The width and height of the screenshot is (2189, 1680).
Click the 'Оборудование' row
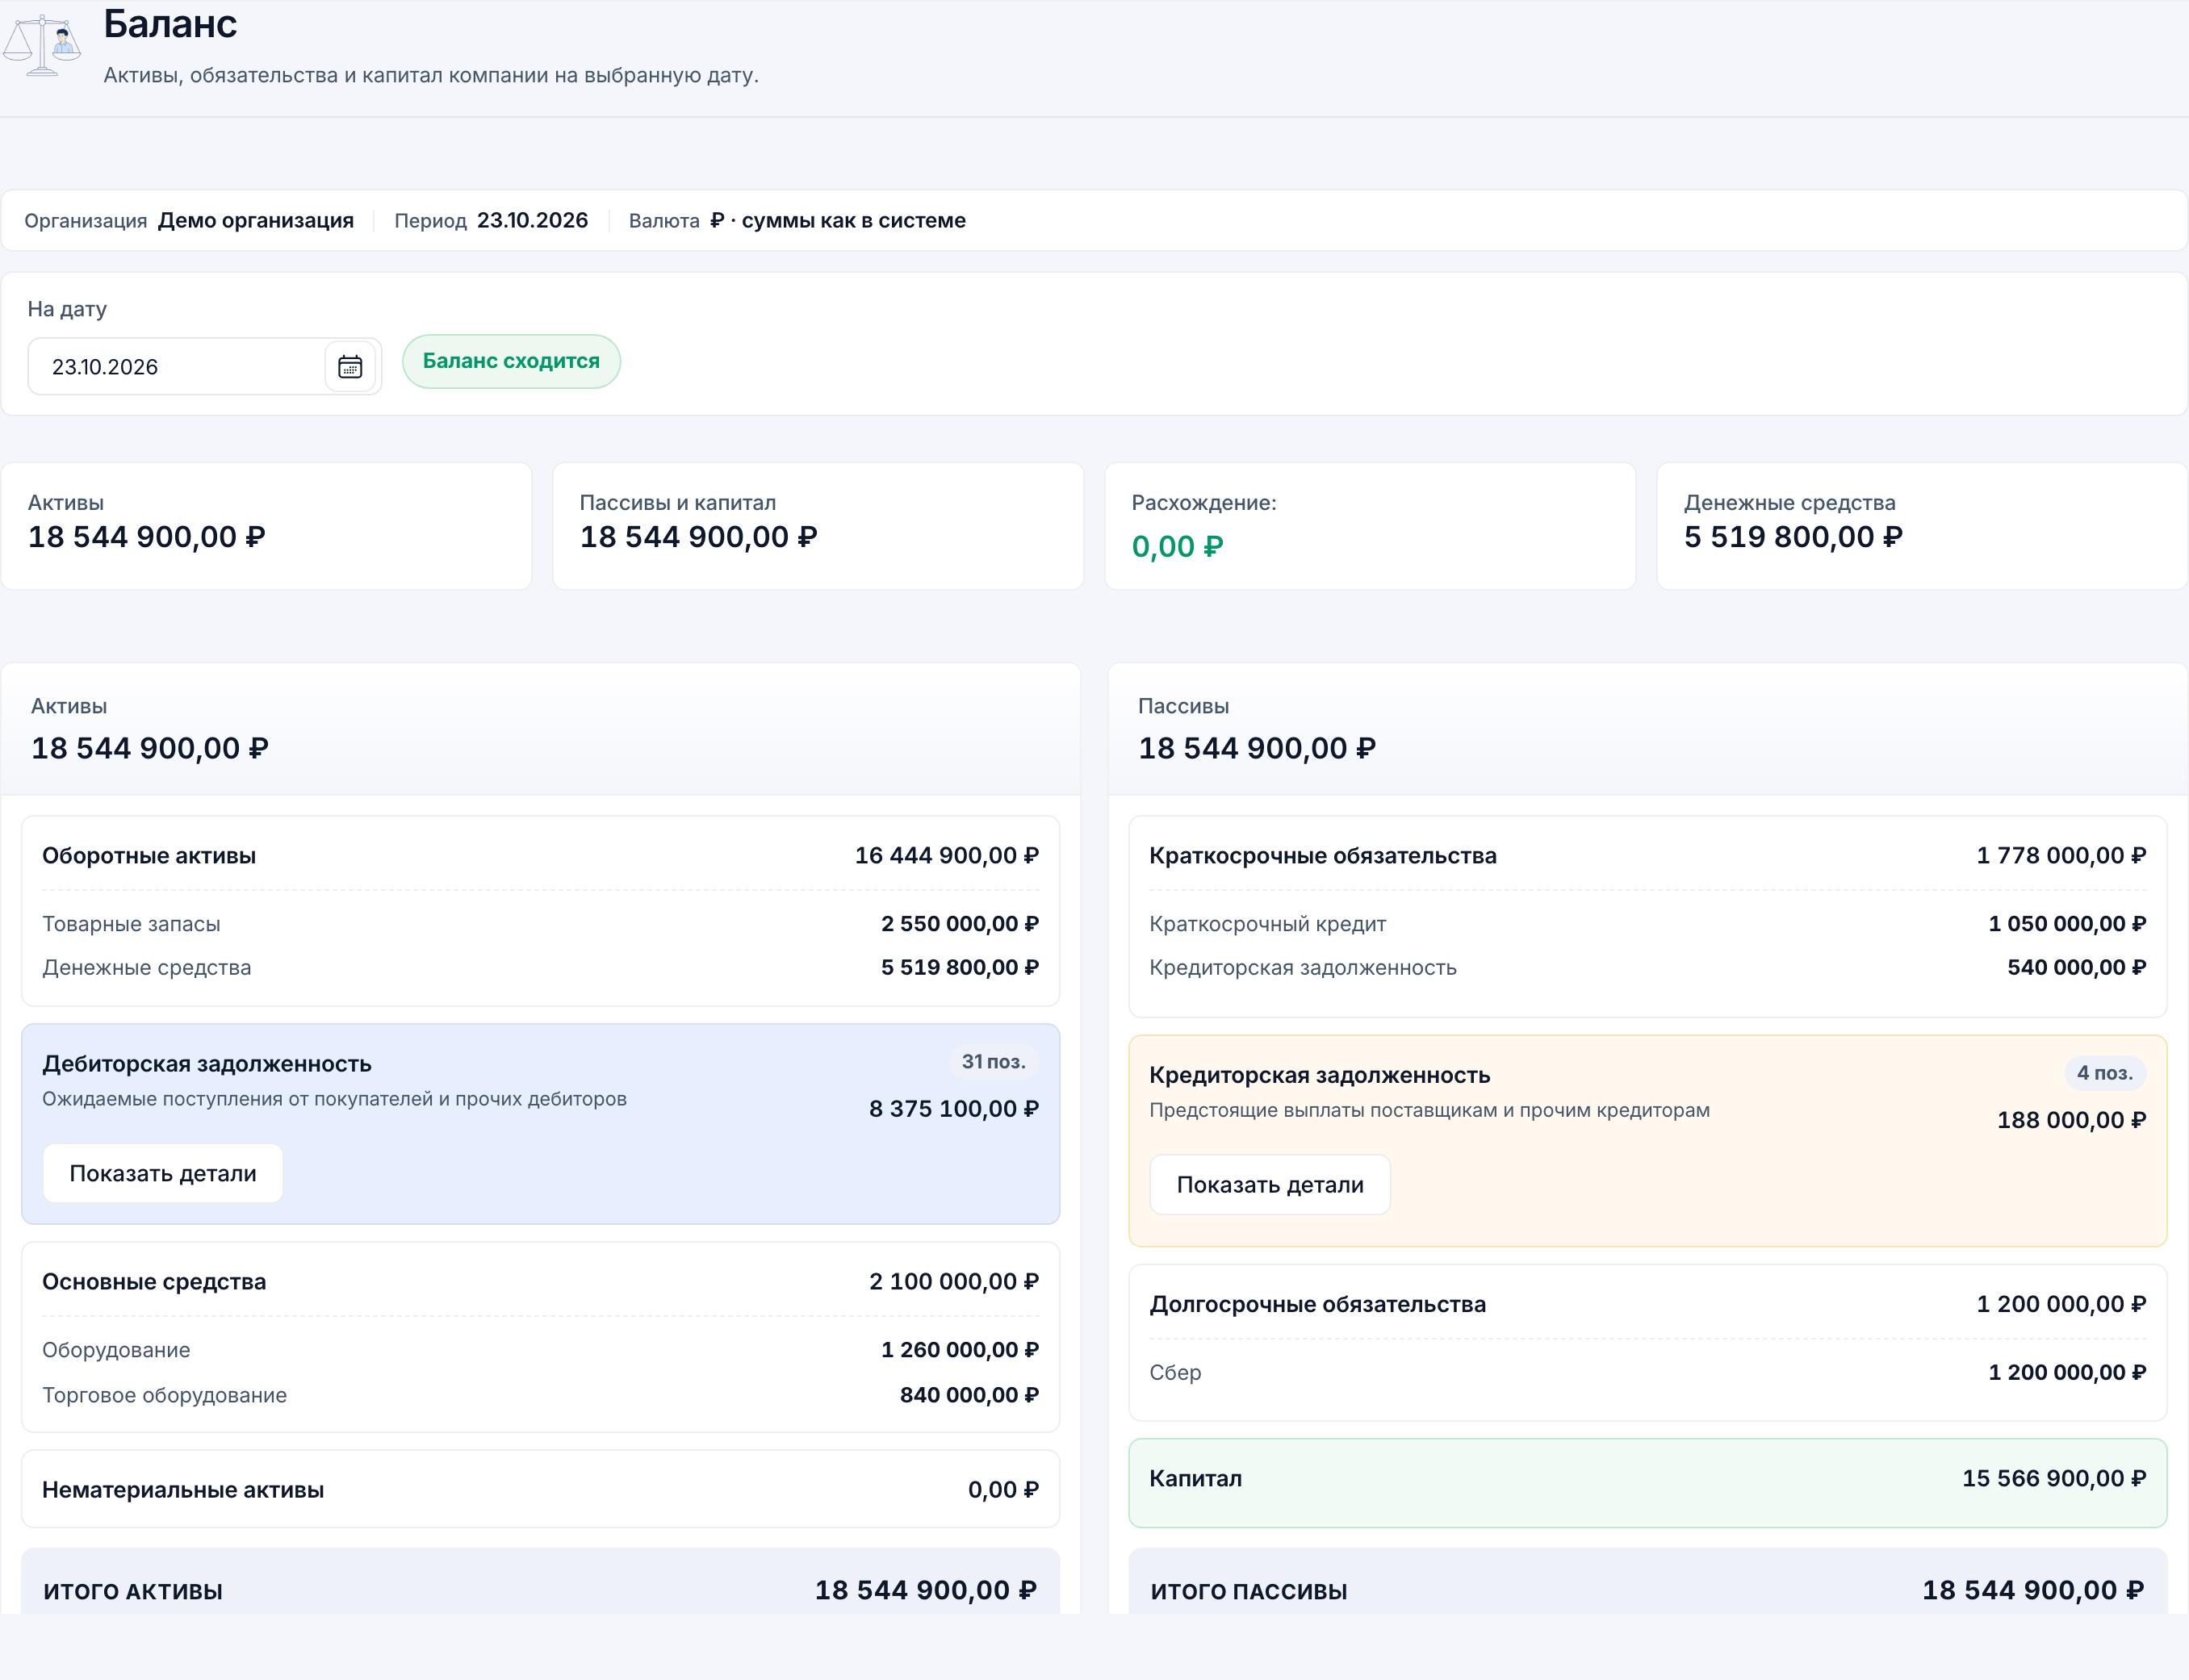pos(540,1350)
